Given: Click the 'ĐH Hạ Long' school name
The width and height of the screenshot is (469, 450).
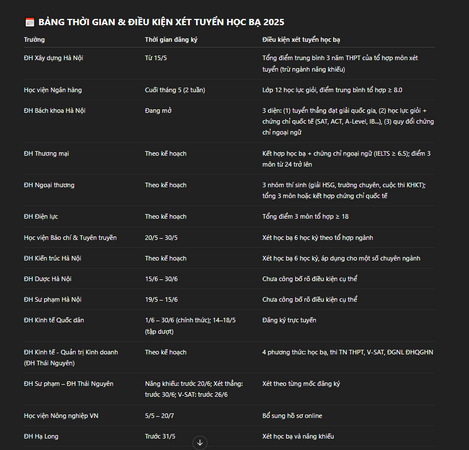Looking at the screenshot, I should tap(41, 436).
